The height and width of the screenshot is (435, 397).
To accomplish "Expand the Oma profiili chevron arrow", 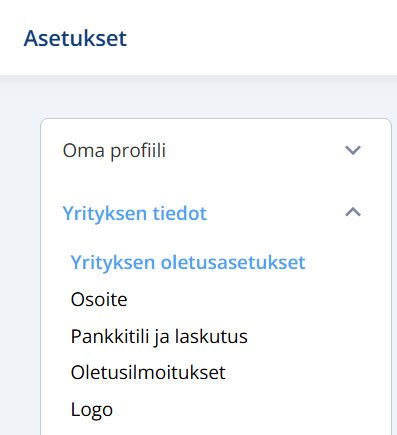I will click(353, 150).
